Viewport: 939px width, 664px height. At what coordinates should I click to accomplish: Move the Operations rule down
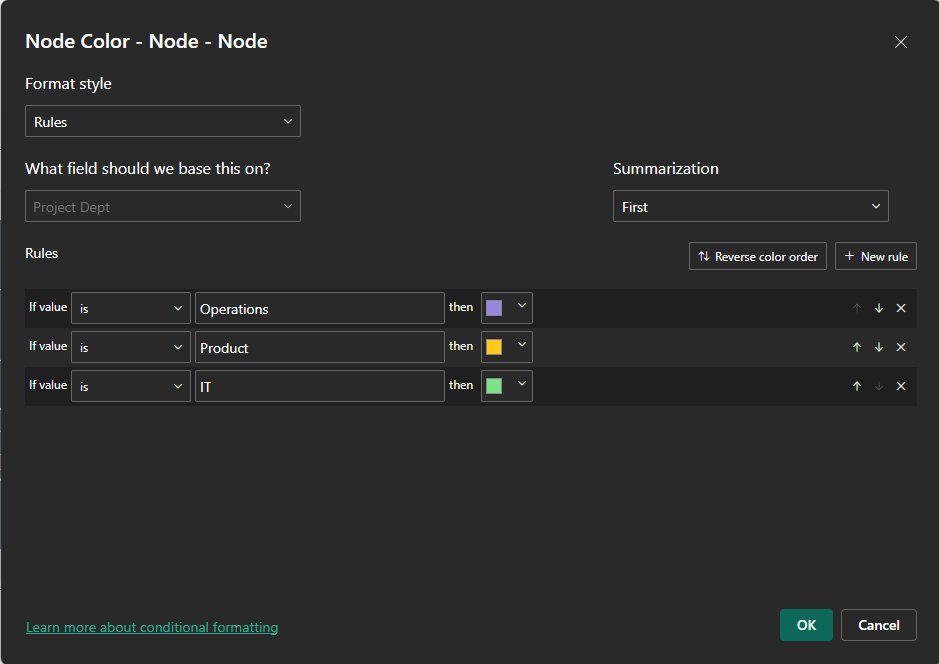pos(879,308)
